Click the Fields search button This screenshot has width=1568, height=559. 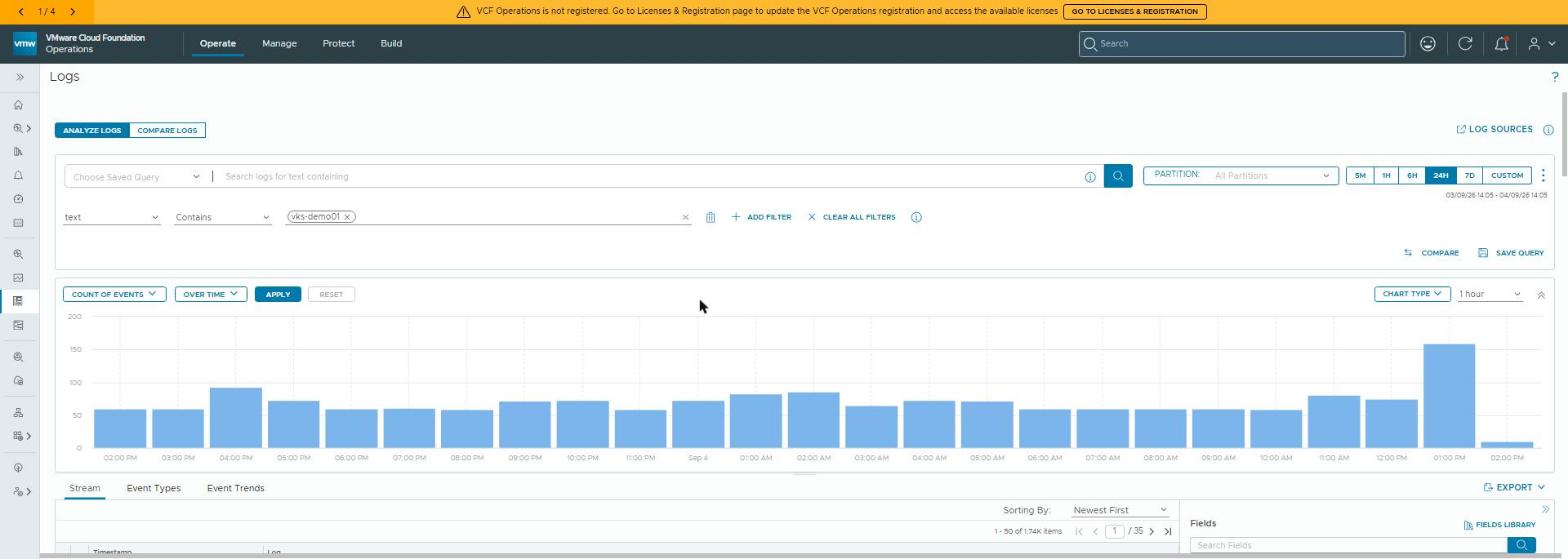(1521, 545)
